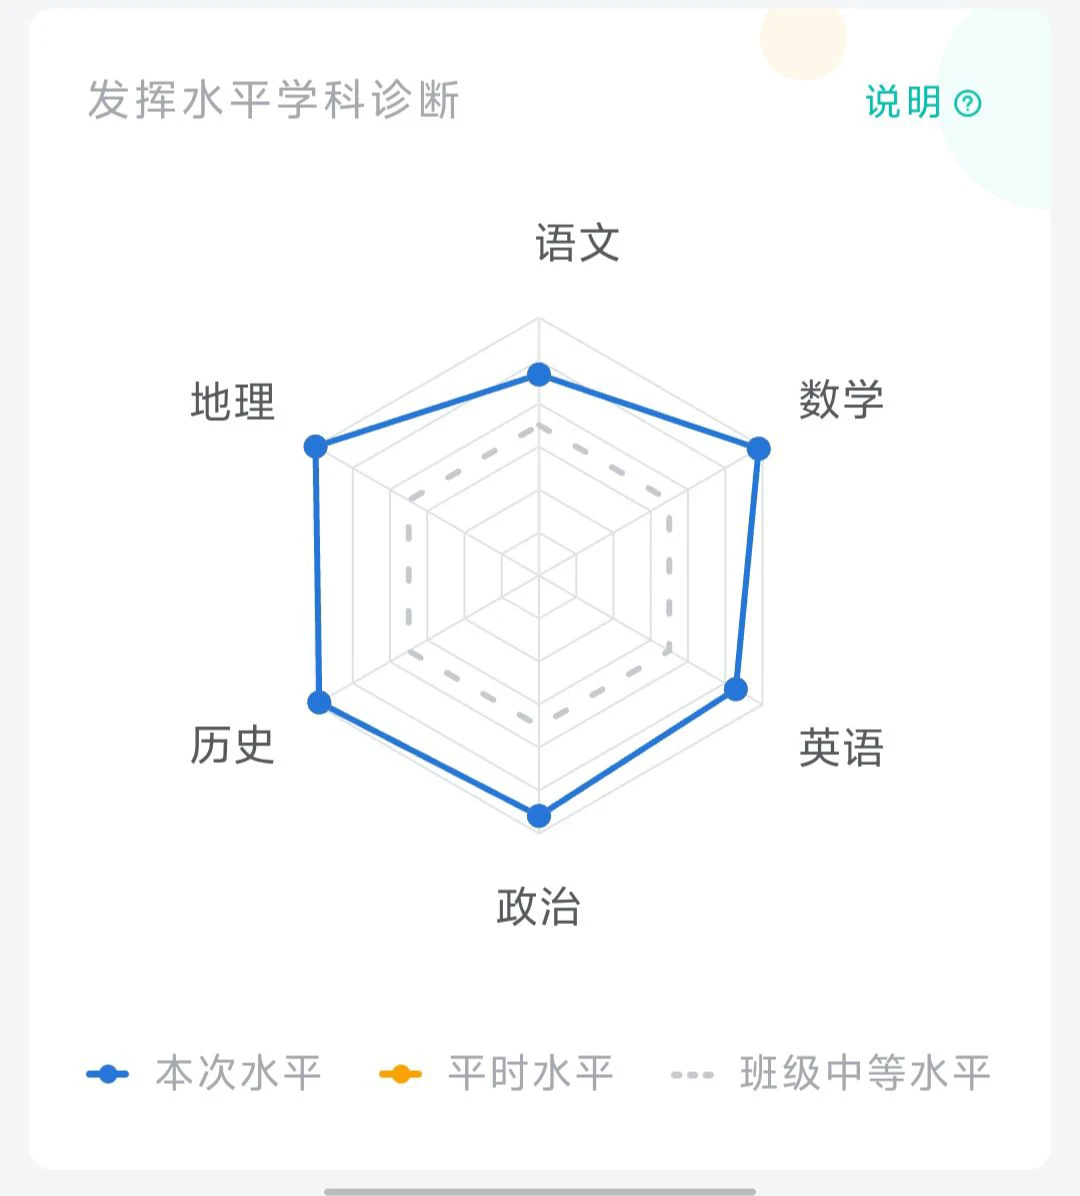Toggle the 平时水平 legend series
1080x1196 pixels.
[x=496, y=1073]
